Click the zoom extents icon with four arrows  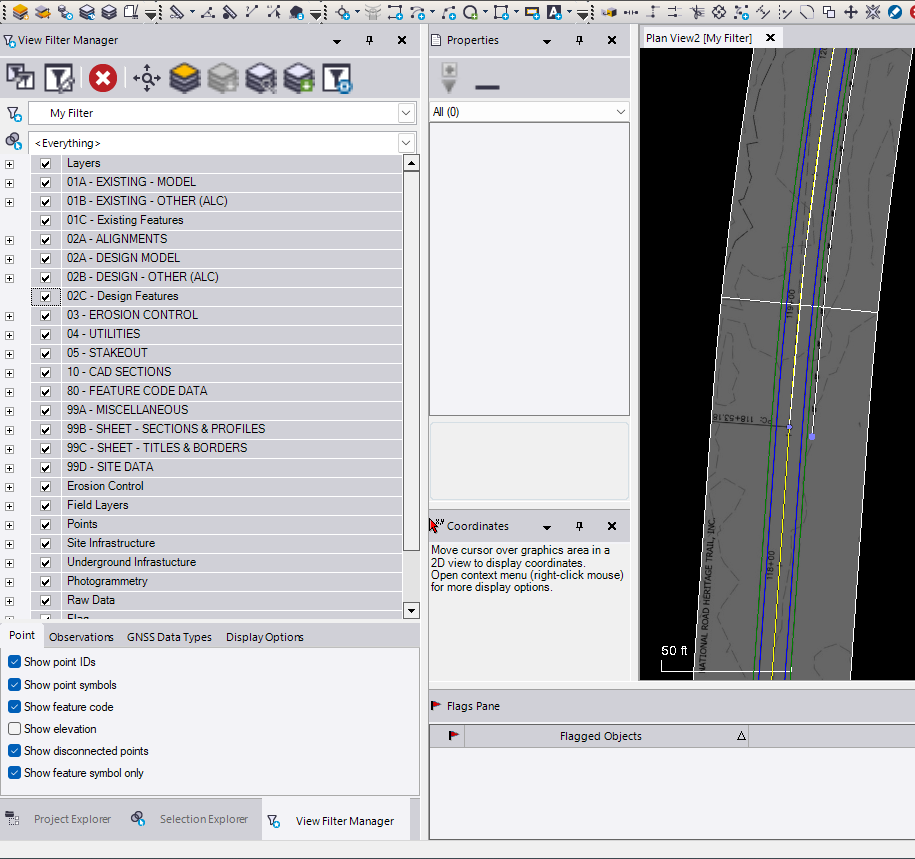(147, 78)
